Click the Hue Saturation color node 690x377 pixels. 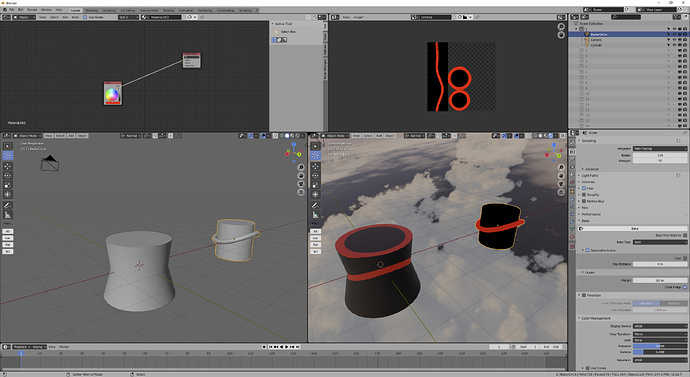pos(113,93)
